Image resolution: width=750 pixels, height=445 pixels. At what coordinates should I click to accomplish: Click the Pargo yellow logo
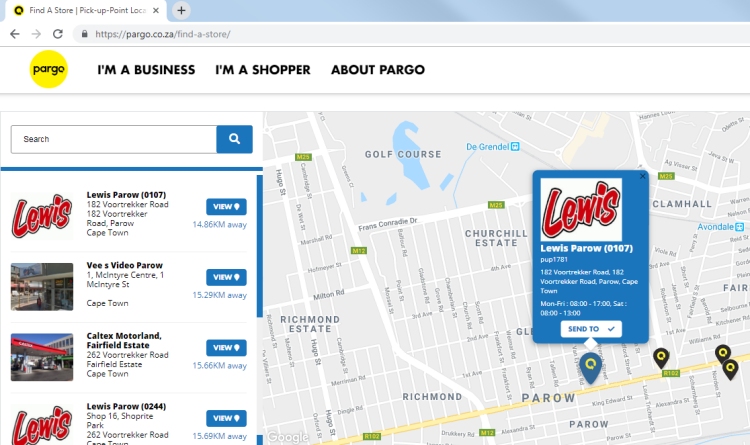[48, 69]
